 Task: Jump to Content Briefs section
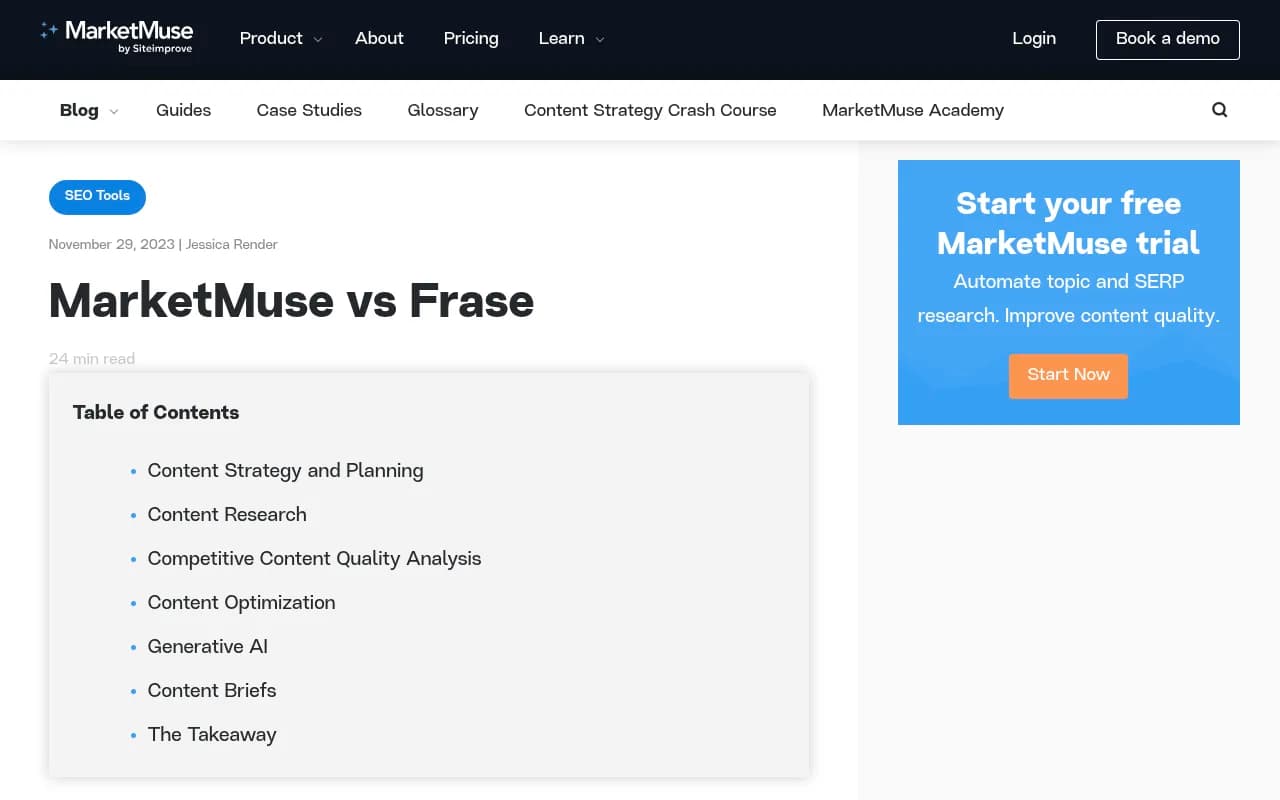tap(212, 690)
